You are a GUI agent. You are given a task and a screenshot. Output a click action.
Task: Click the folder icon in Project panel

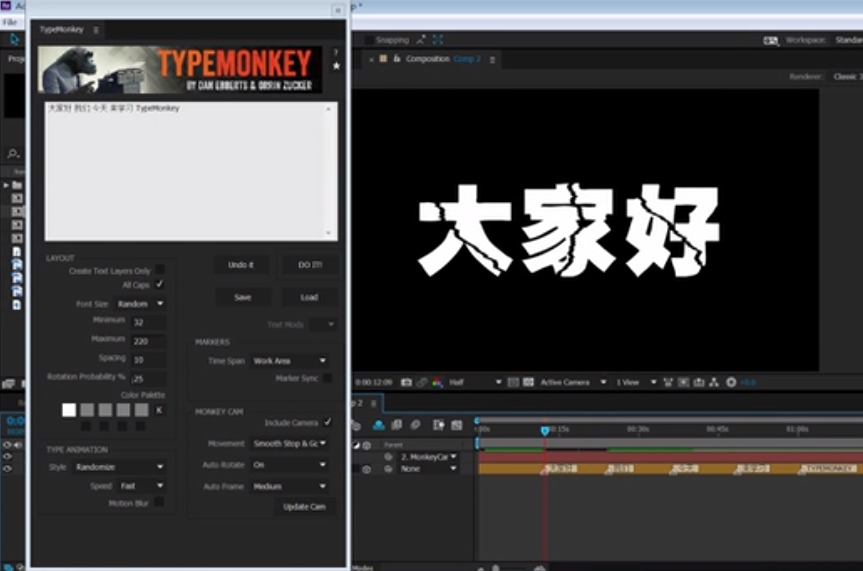(17, 185)
